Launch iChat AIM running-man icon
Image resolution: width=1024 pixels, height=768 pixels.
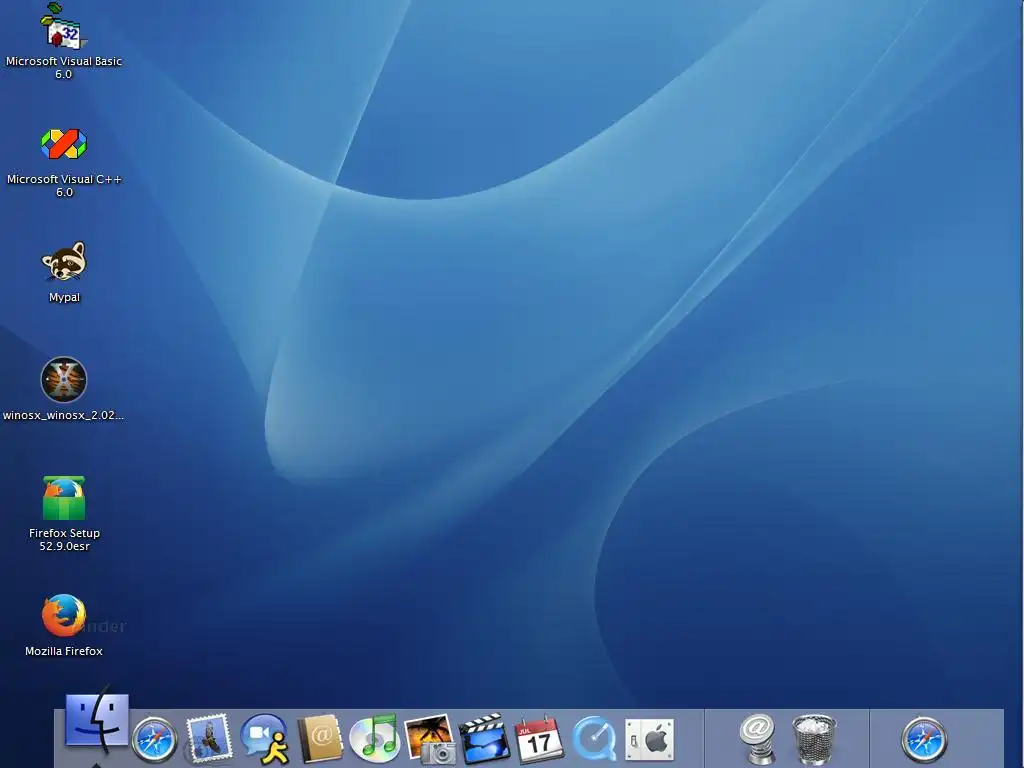[x=264, y=739]
